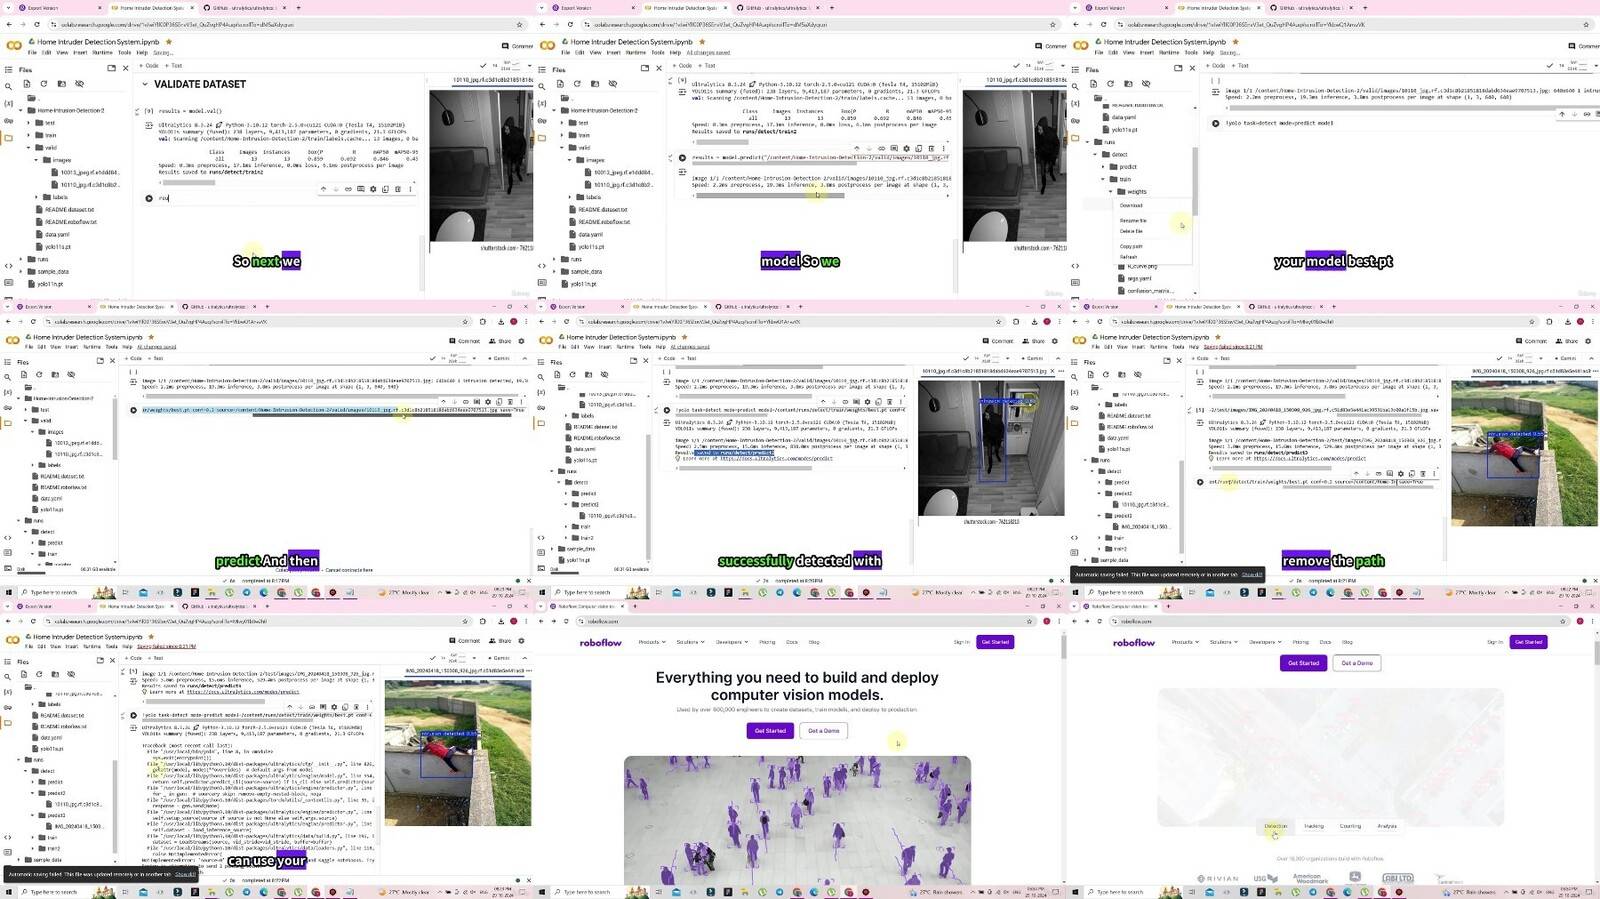The width and height of the screenshot is (1600, 899).
Task: Add text cell with + Text, 'So next we' frame
Action: point(174,66)
